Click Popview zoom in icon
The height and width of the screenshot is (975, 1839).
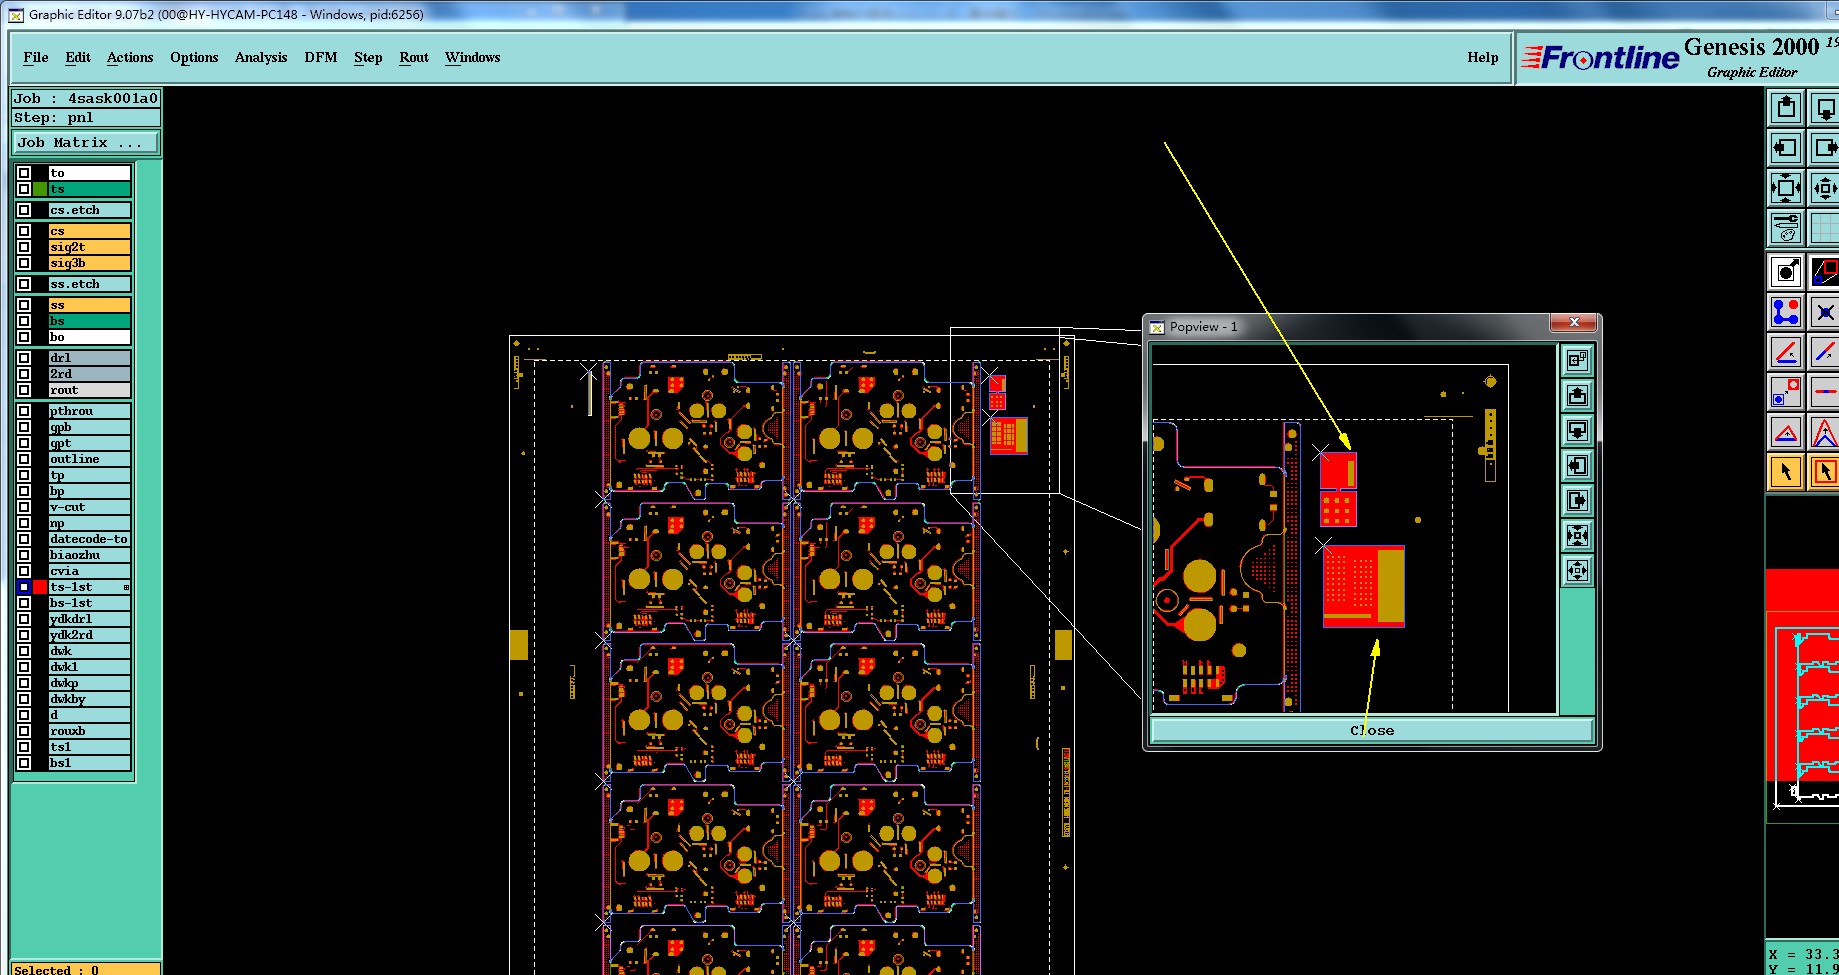tap(1577, 535)
